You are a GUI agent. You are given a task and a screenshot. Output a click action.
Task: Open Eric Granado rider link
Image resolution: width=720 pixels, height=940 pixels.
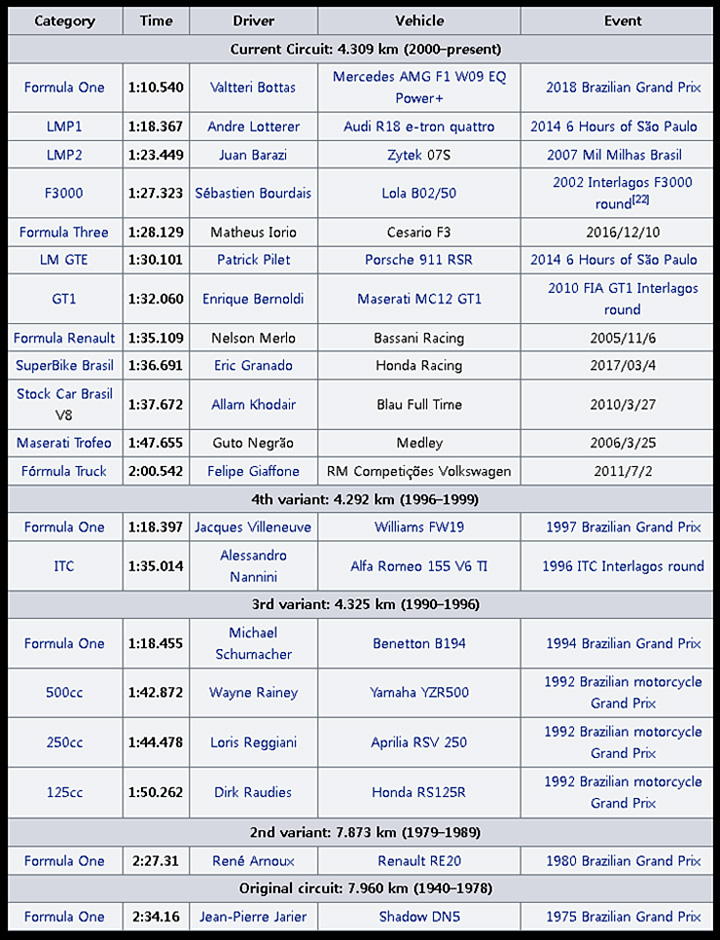253,365
